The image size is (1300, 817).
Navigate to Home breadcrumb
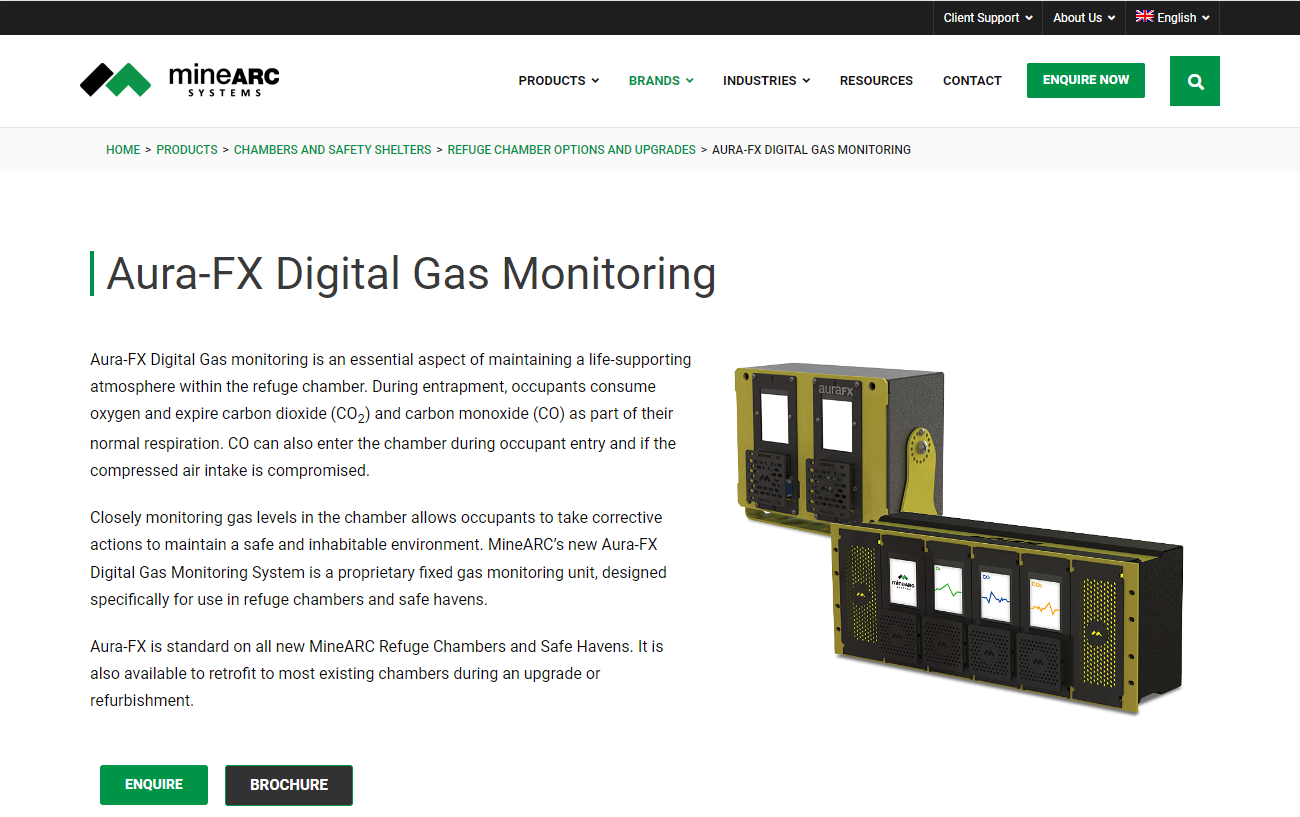tap(123, 150)
